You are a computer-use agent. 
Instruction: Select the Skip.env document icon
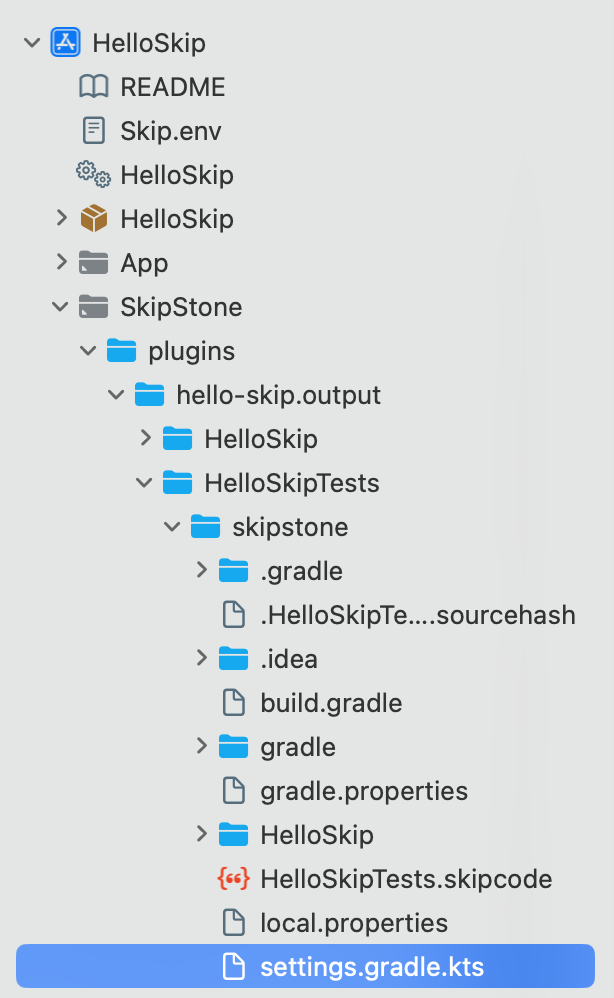tap(93, 130)
